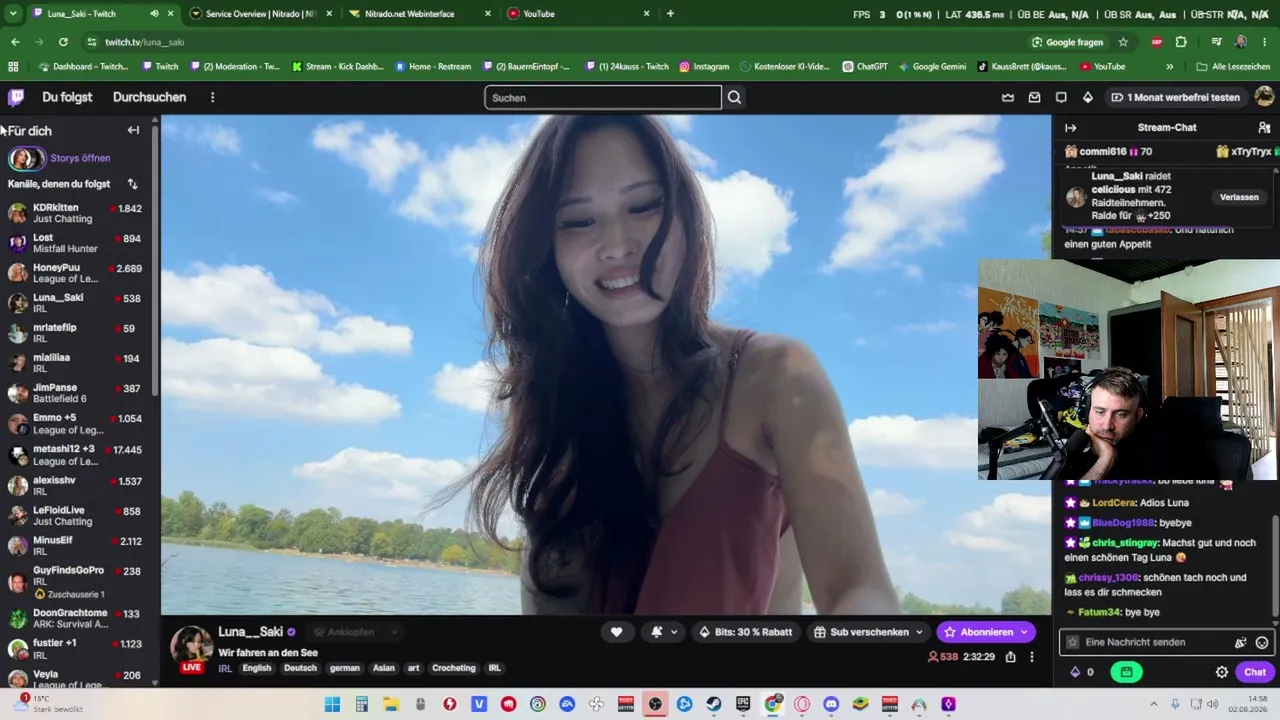Image resolution: width=1280 pixels, height=720 pixels.
Task: Click the Abonnieren button
Action: (985, 632)
